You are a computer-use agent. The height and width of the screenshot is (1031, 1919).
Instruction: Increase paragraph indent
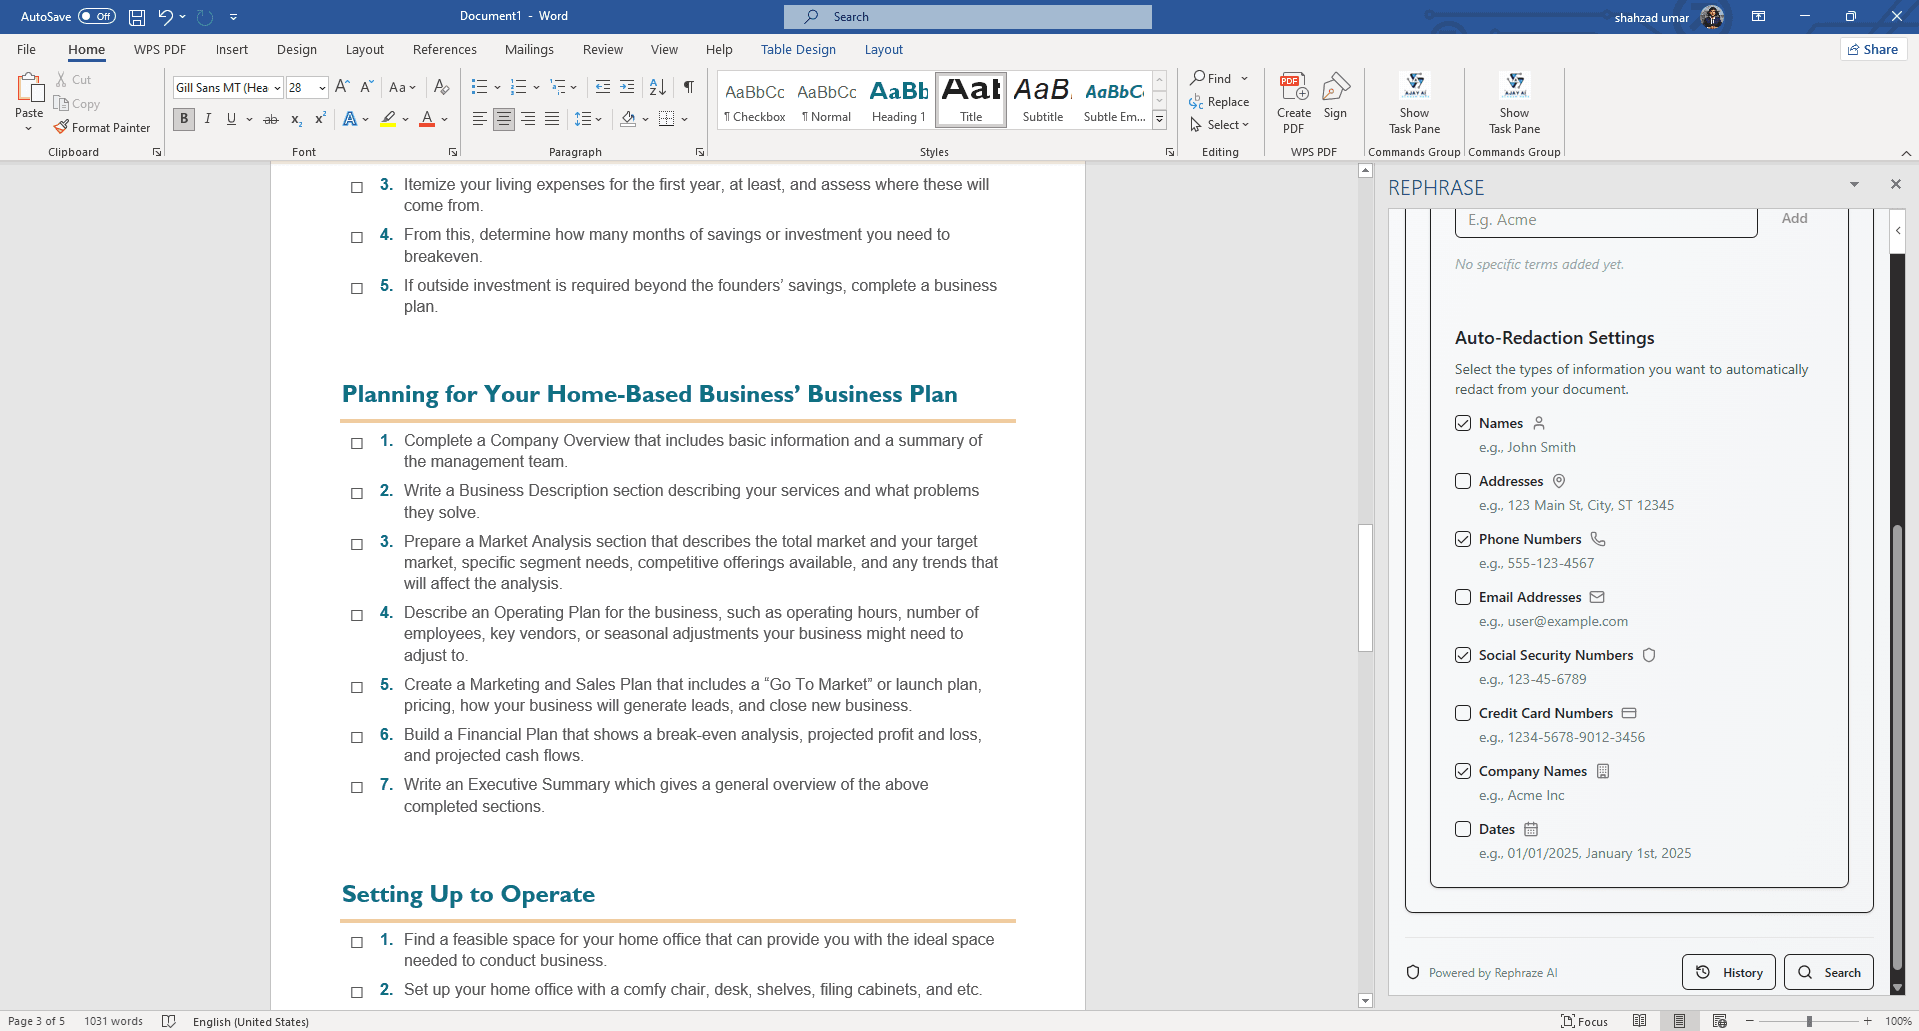(x=627, y=87)
